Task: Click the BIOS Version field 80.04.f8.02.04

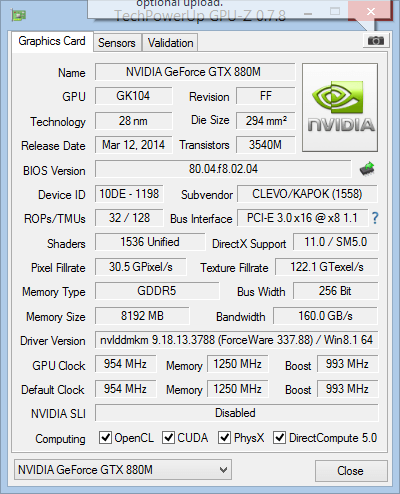Action: point(223,169)
